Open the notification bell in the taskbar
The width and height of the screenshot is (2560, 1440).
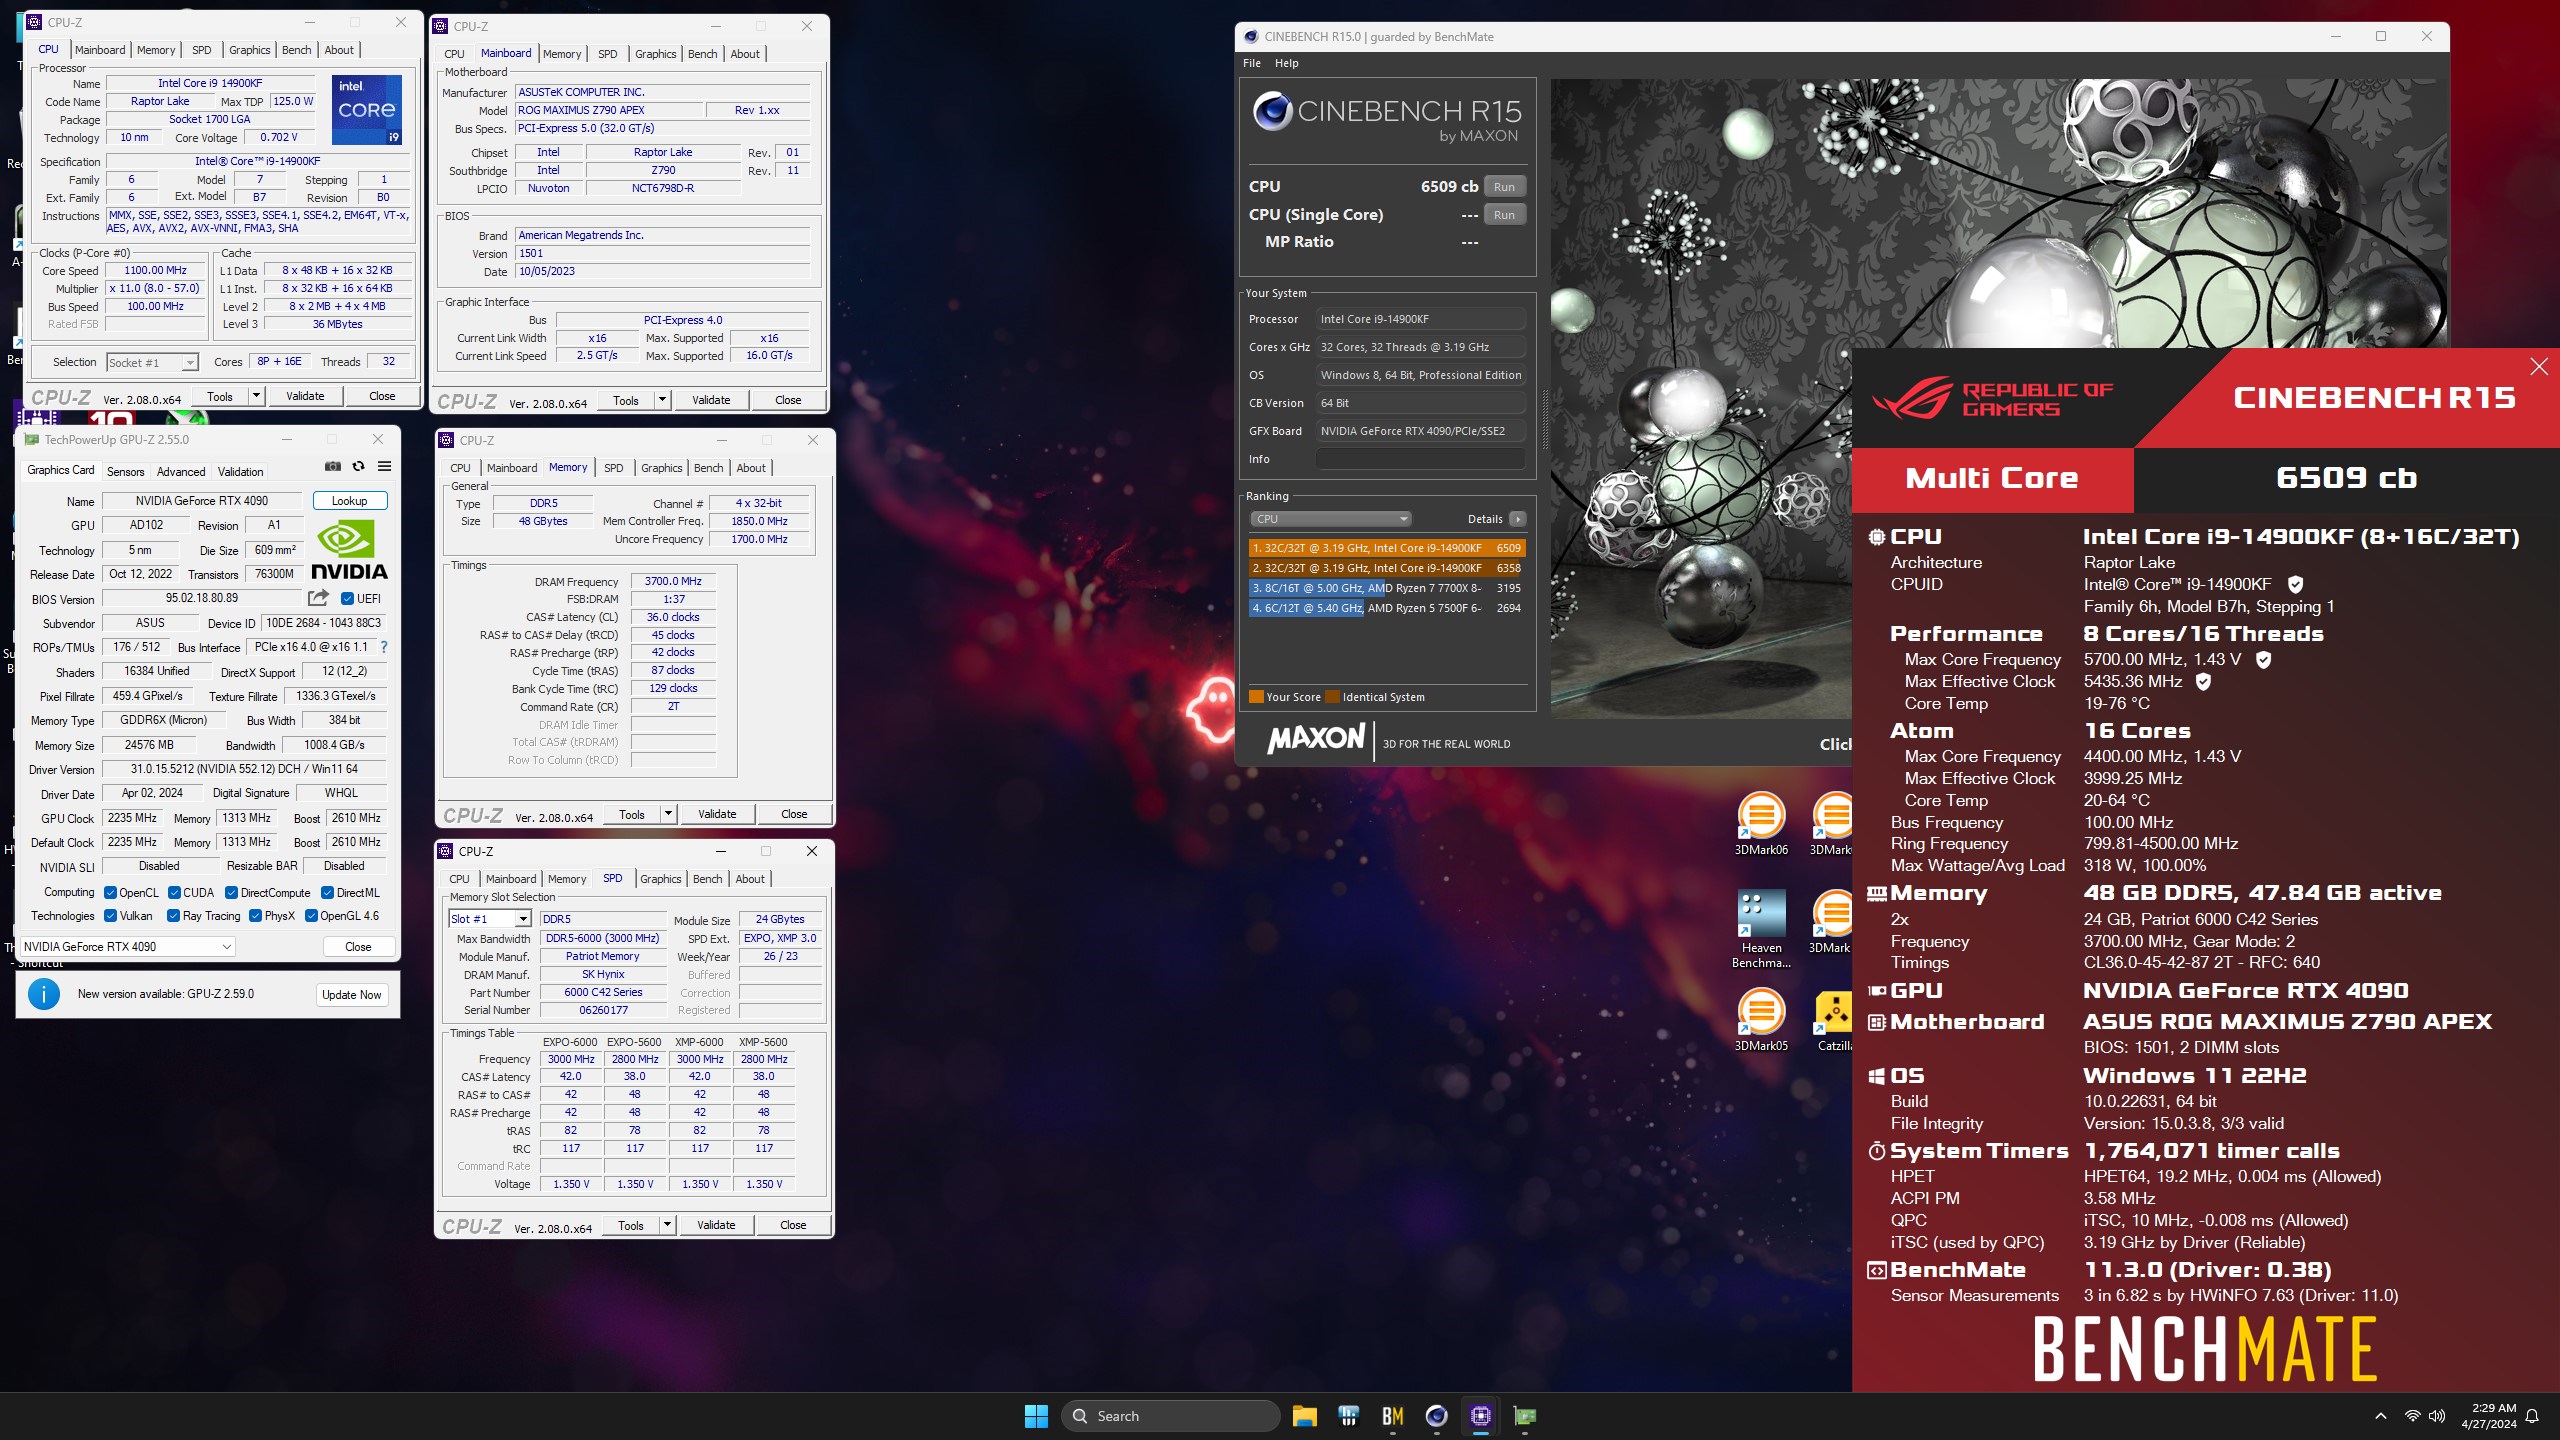(2532, 1416)
